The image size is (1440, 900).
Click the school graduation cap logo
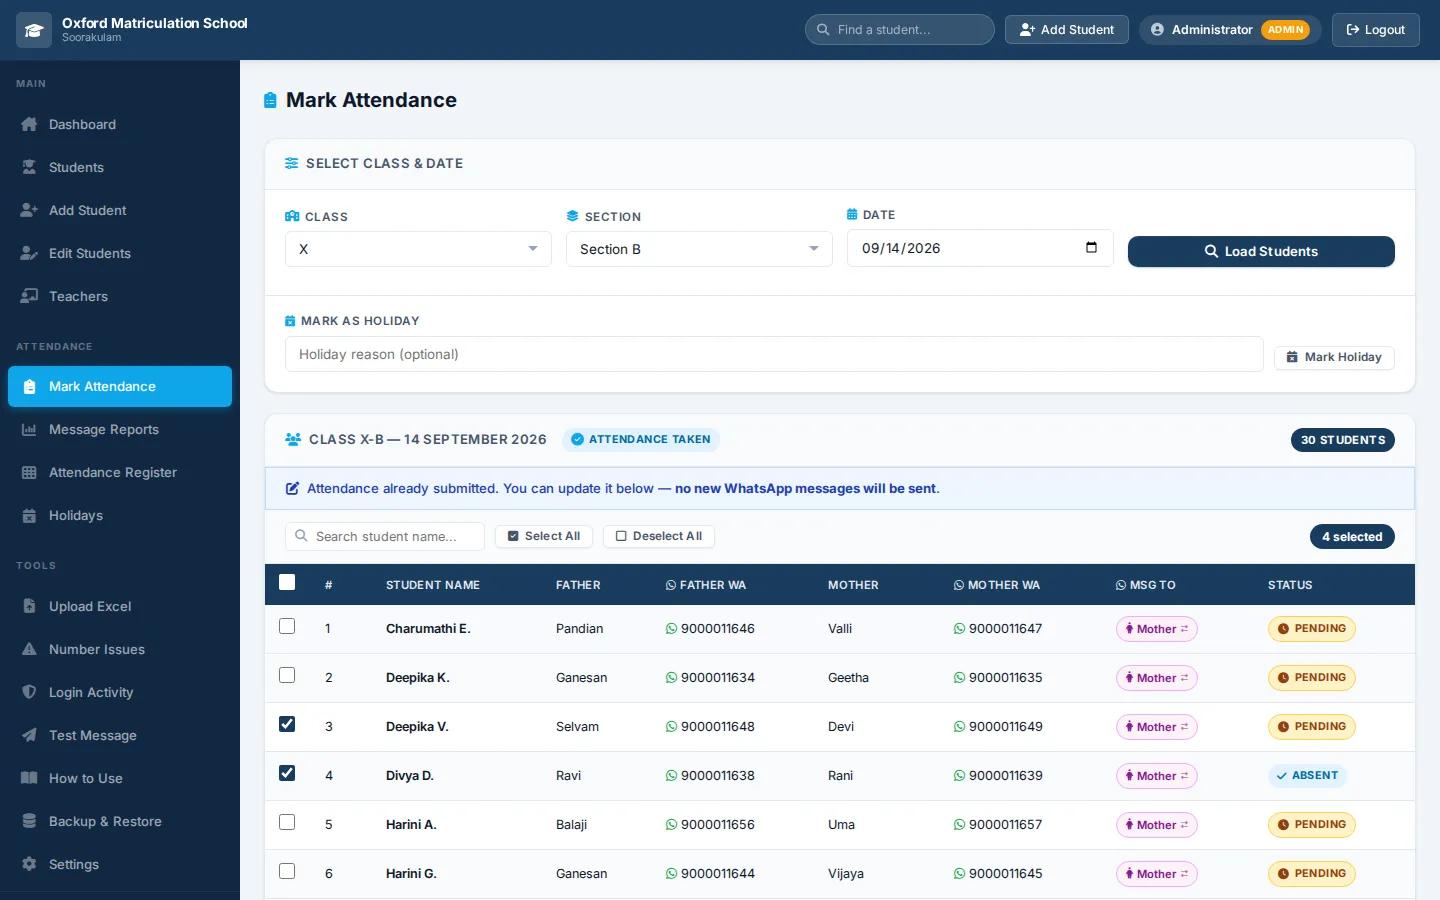click(x=34, y=30)
